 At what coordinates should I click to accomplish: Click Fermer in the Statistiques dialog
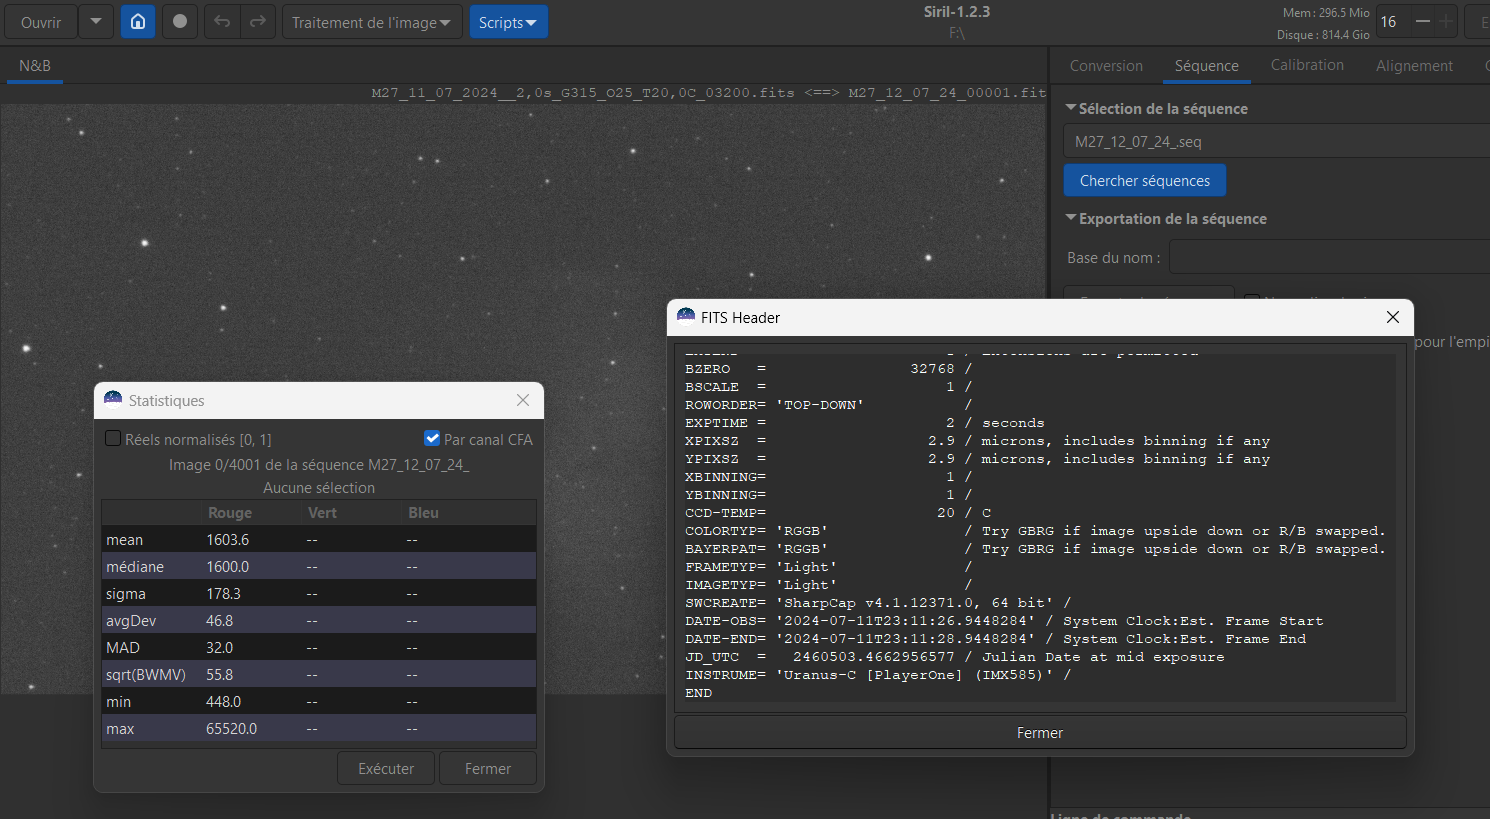(x=488, y=768)
